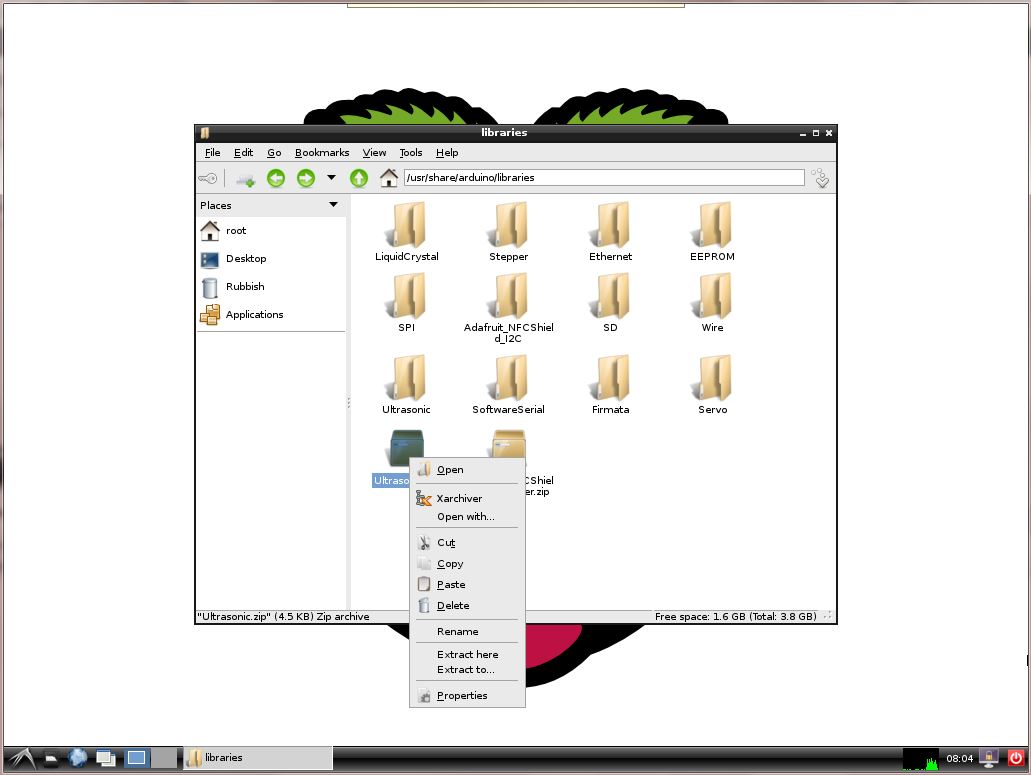Click the screen lock tray icon

(x=988, y=758)
